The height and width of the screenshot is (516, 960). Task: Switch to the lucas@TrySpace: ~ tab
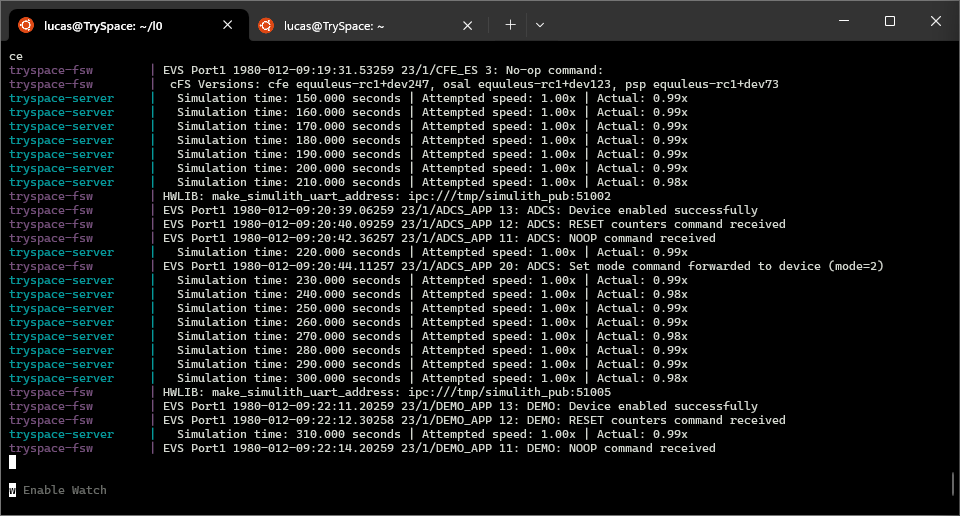tap(367, 26)
